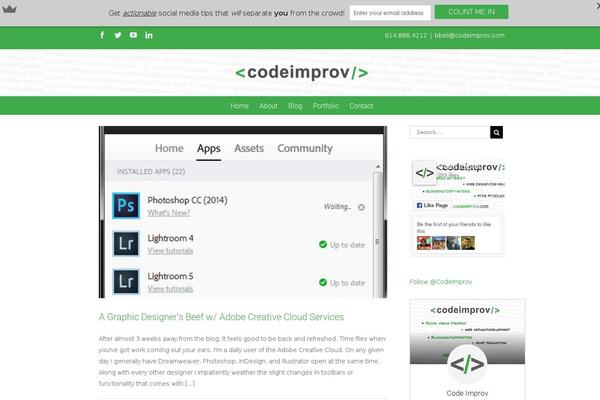Click View tutorials under Lightroom 5
Viewport: 600px width, 400px height.
(170, 289)
